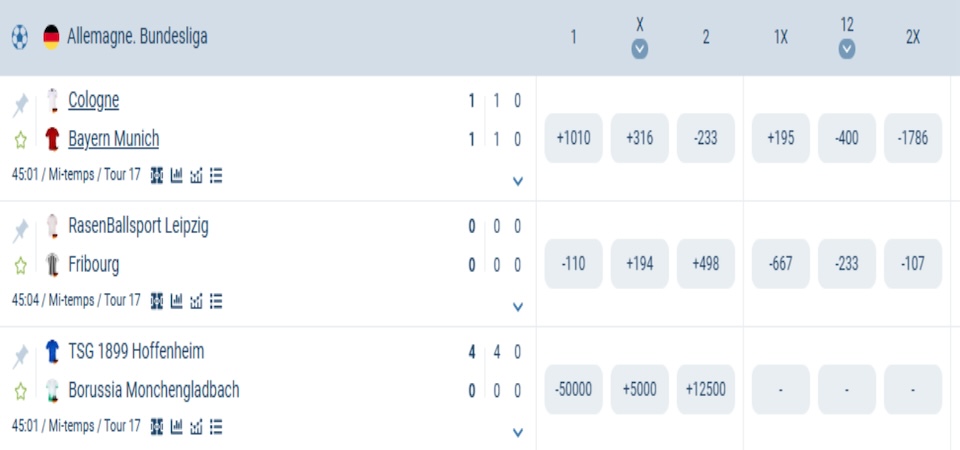Screen dimensions: 960x450
Task: Open bar chart statistics for Leipzig match
Action: click(177, 300)
